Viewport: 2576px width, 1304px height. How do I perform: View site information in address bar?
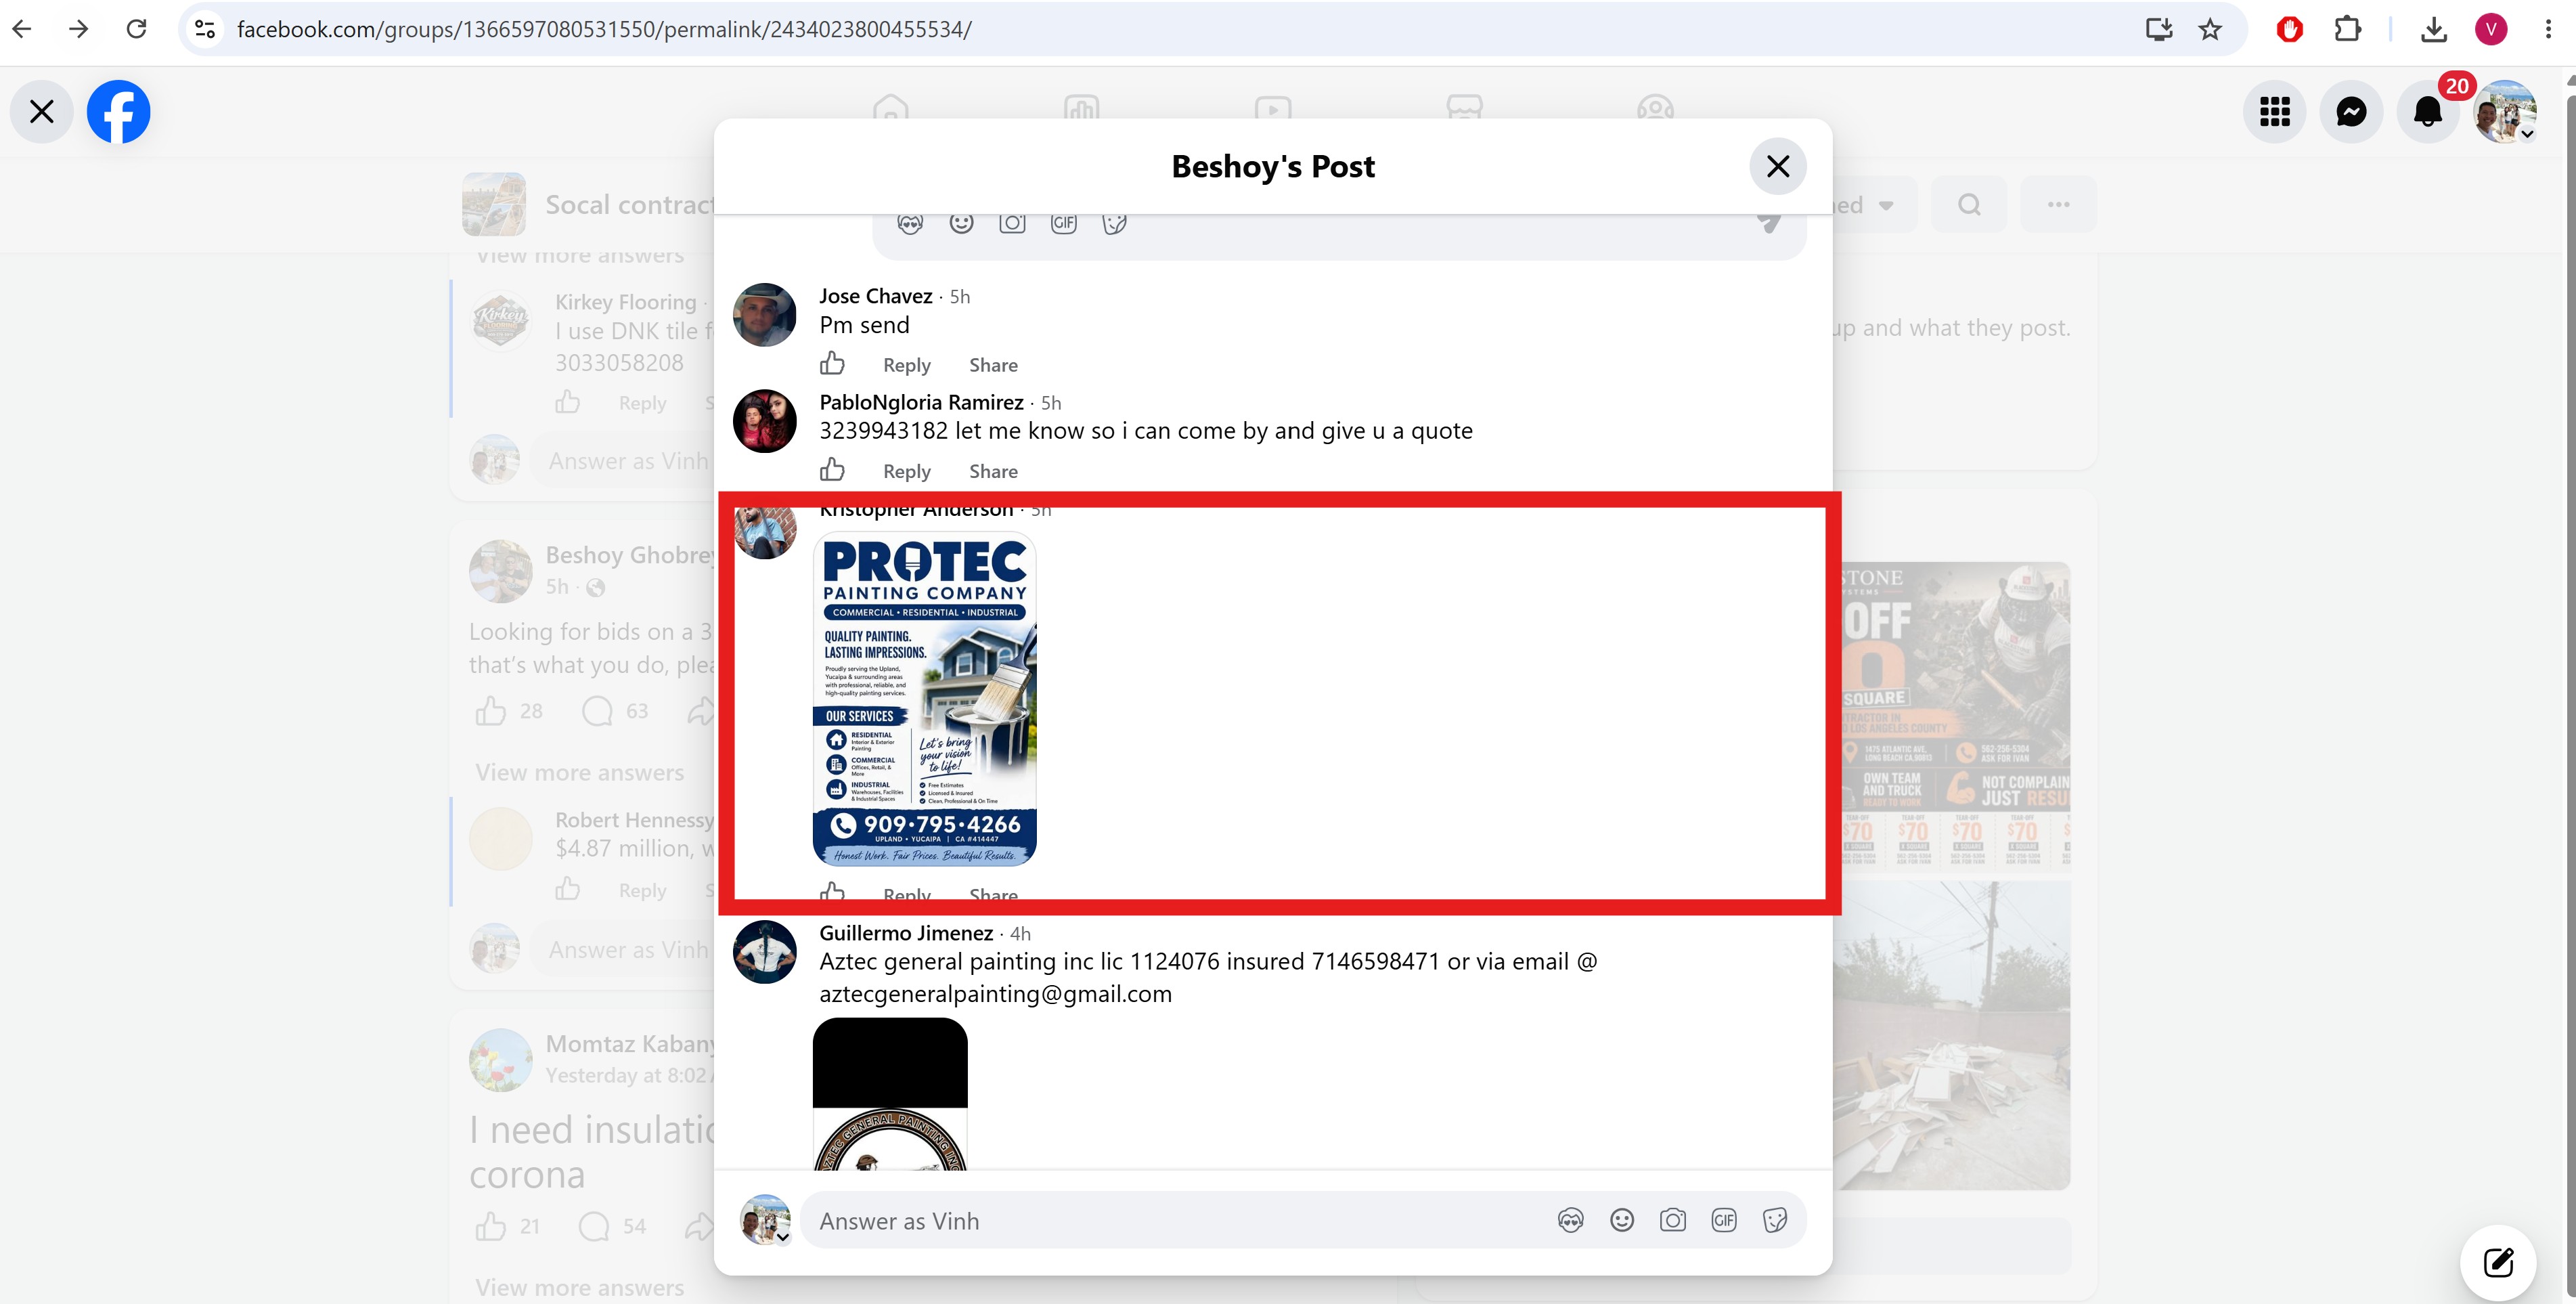(205, 29)
